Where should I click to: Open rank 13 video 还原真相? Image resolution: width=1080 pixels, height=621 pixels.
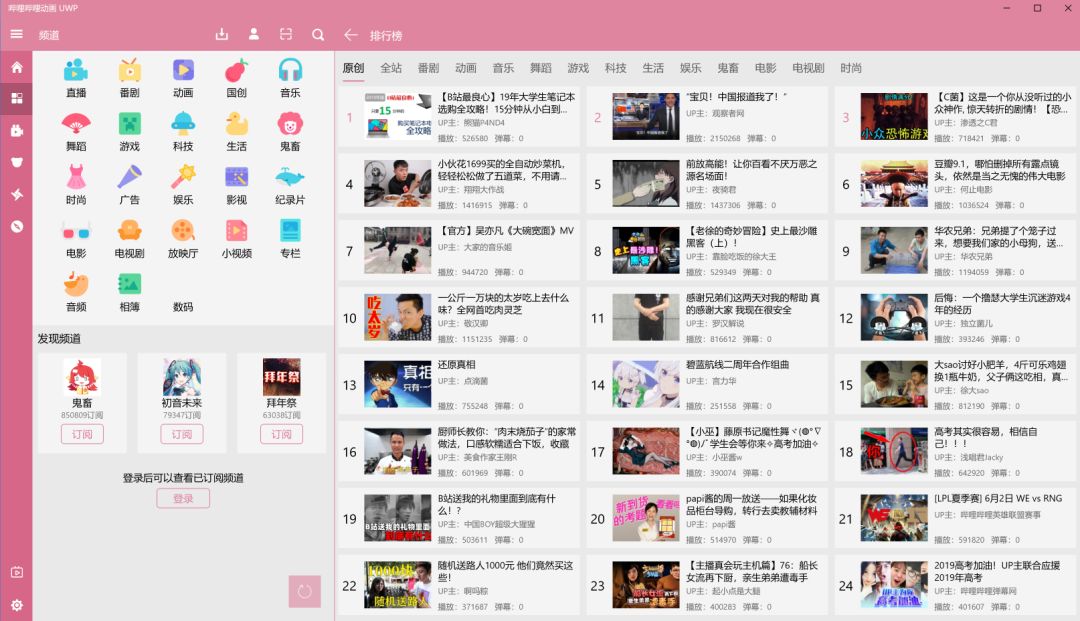pos(459,385)
